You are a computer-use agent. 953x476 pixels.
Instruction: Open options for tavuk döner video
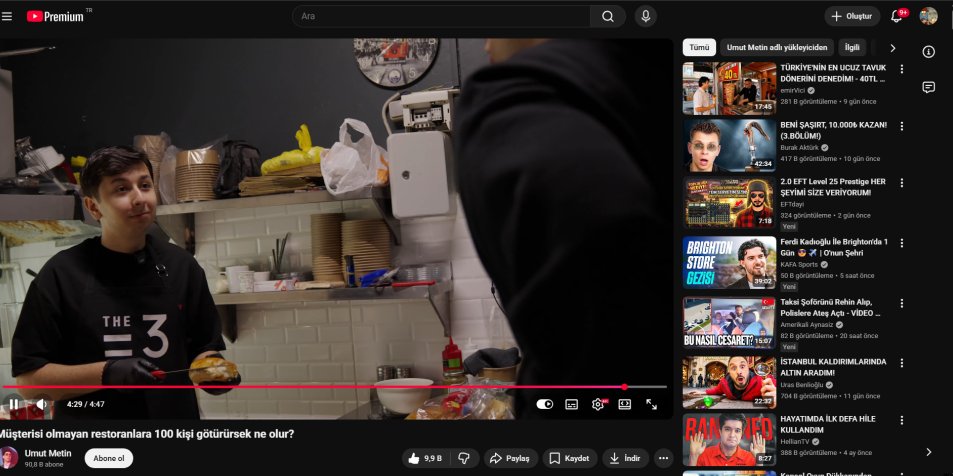tap(902, 69)
